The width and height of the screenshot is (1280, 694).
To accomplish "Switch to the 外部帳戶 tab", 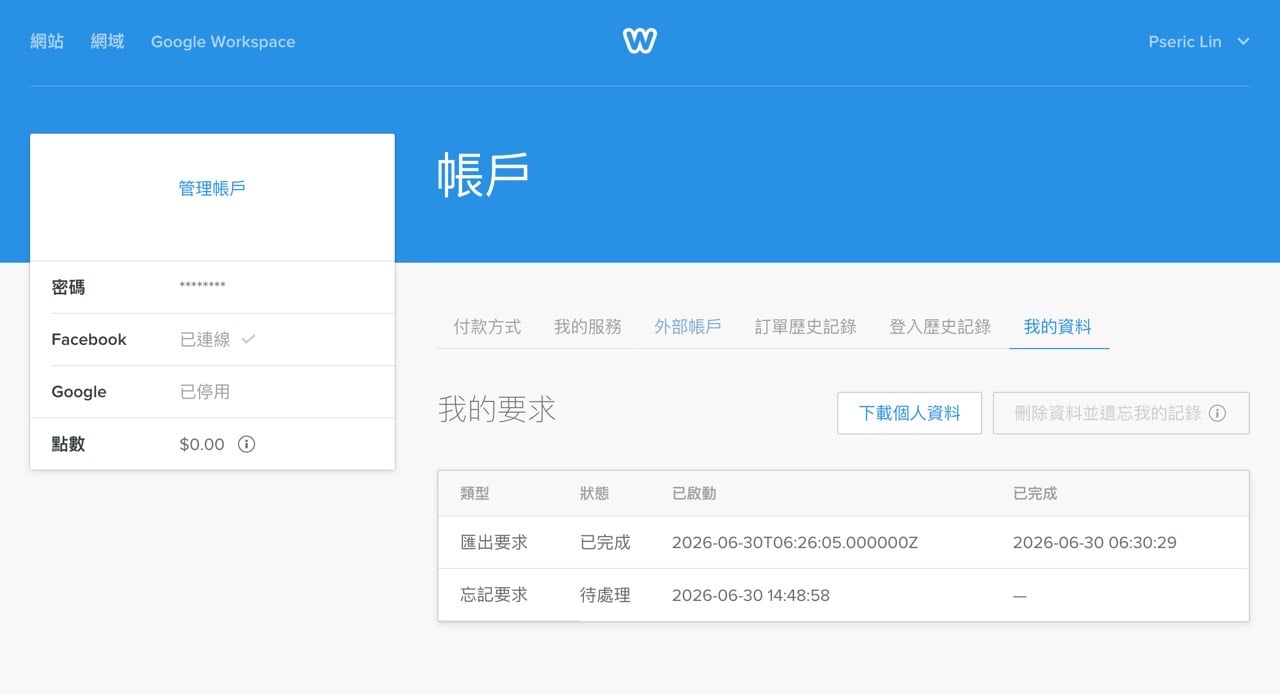I will pos(688,327).
